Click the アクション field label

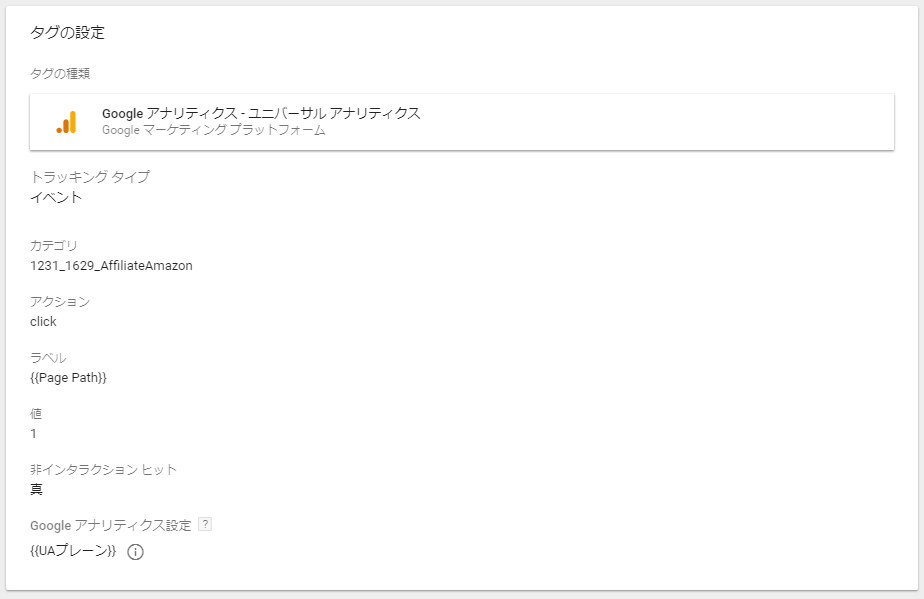tap(60, 301)
